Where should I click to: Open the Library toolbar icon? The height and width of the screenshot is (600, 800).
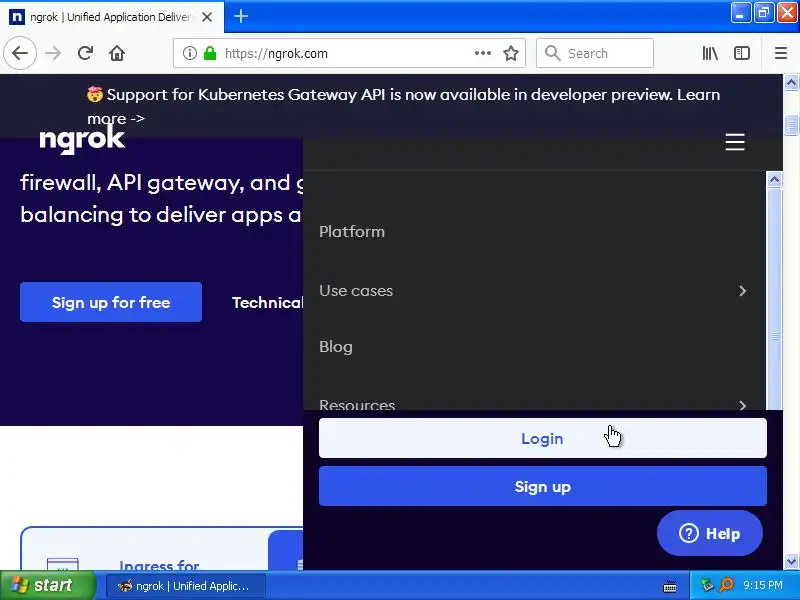coord(710,53)
